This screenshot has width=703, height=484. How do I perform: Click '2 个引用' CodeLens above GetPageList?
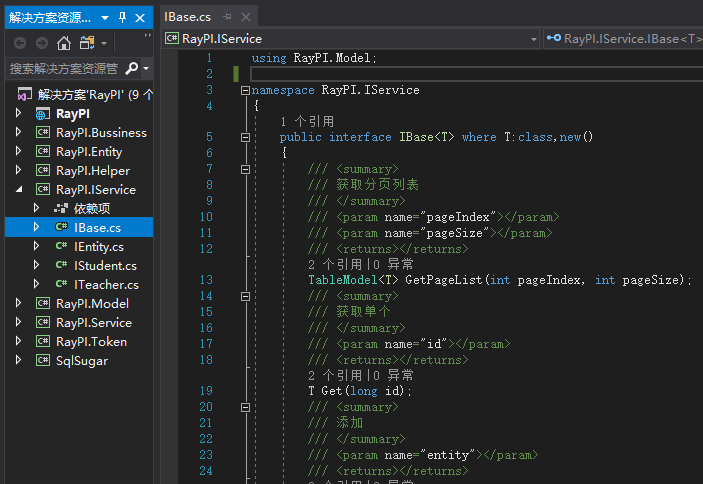coord(335,264)
